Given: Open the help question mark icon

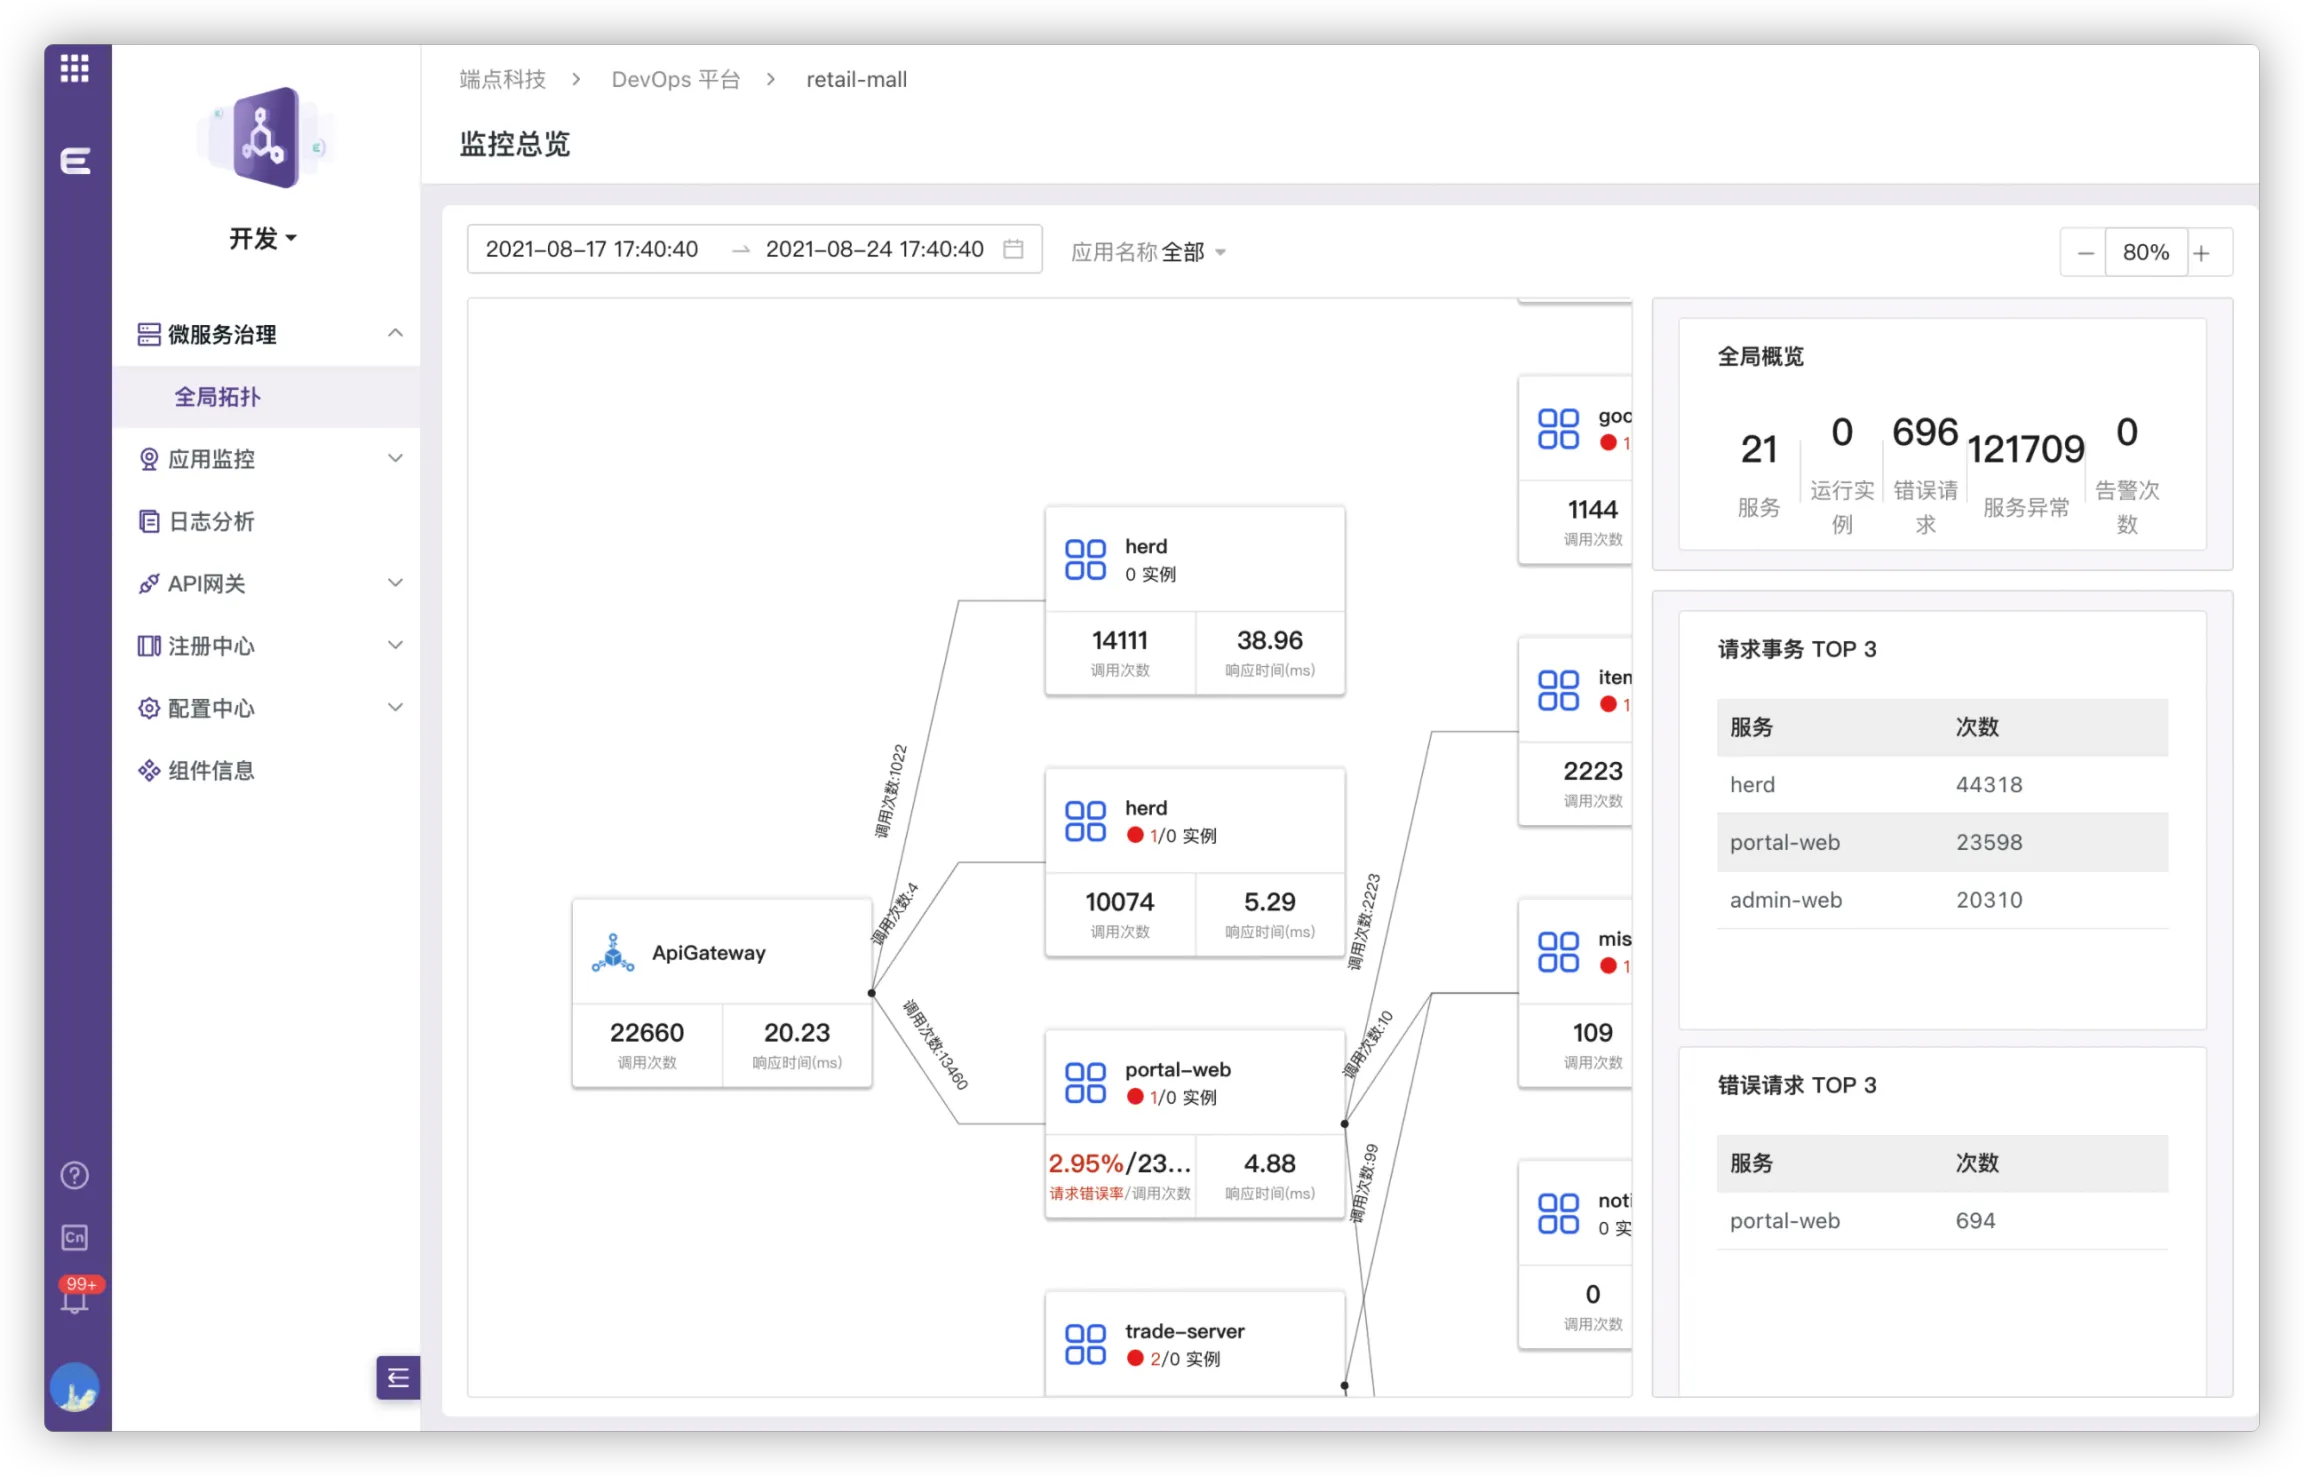Looking at the screenshot, I should pos(75,1175).
